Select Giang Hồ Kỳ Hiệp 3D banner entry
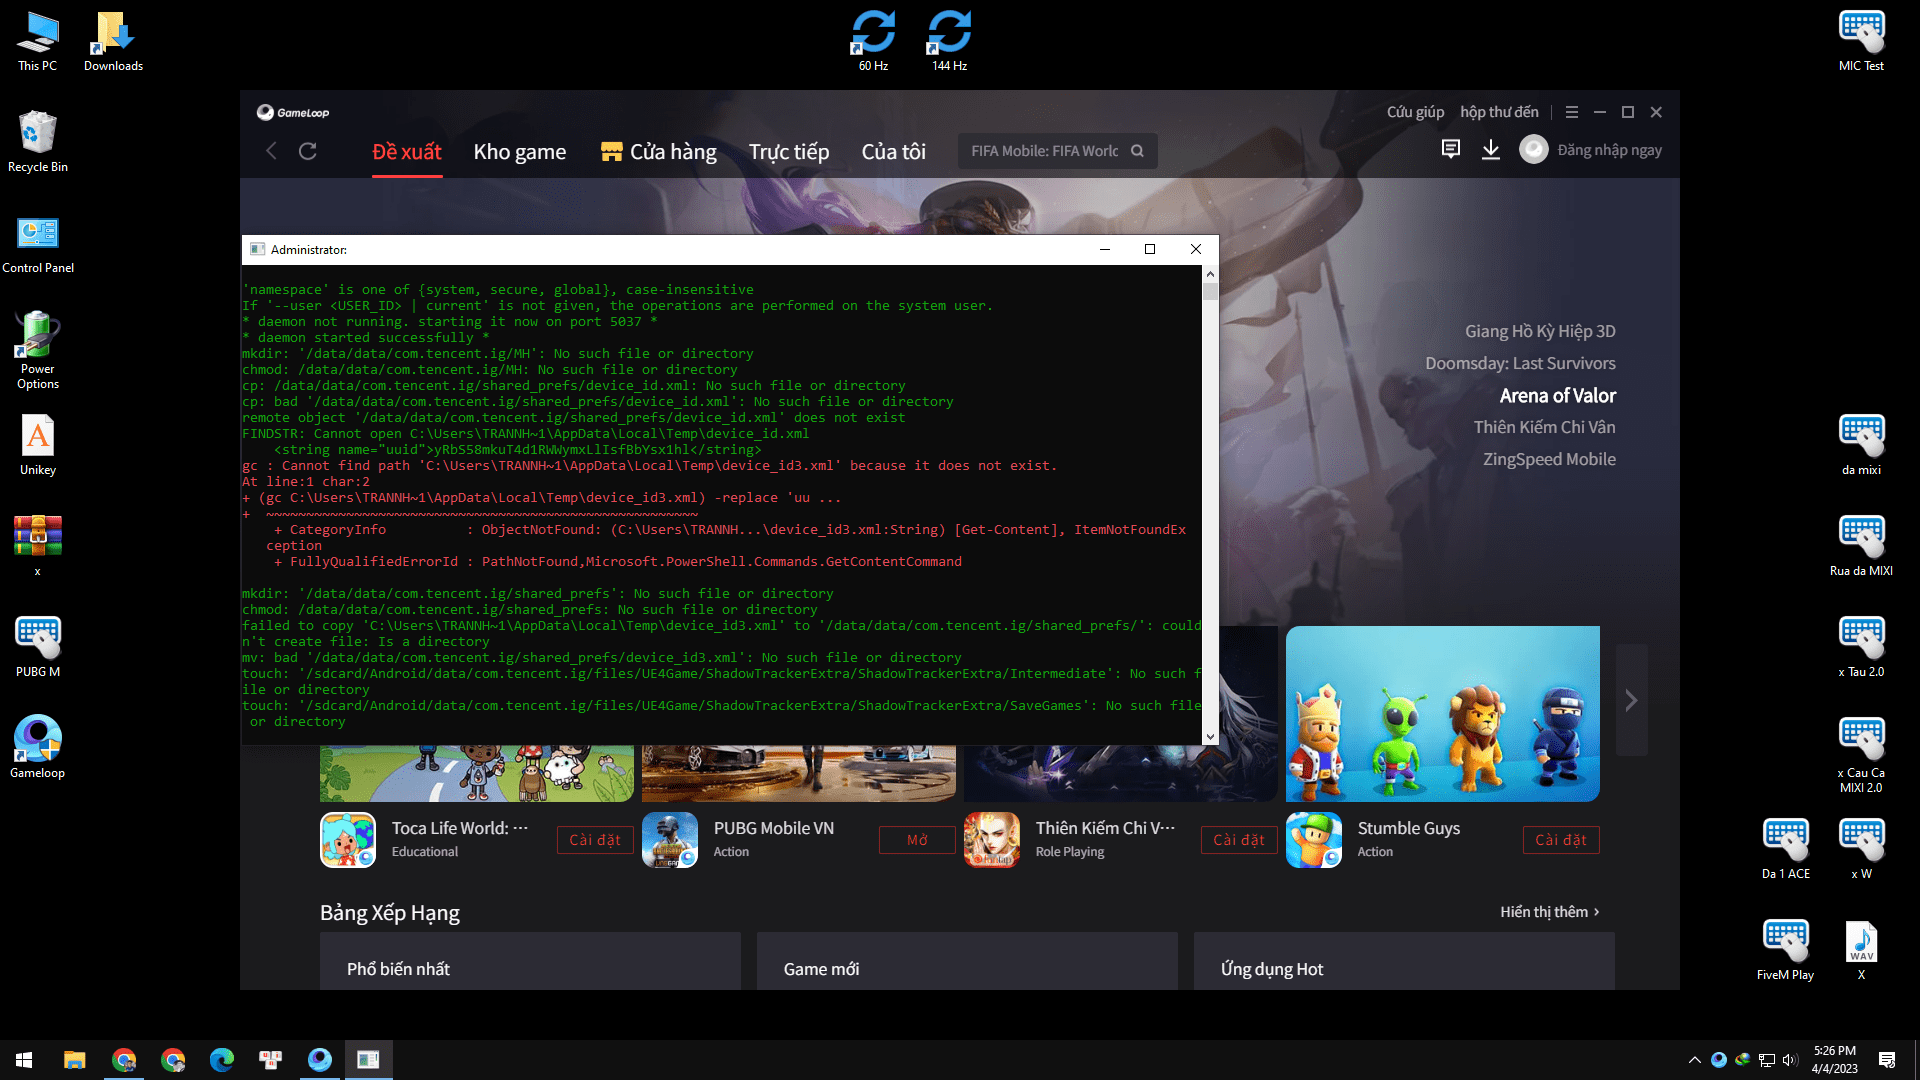 [x=1540, y=331]
